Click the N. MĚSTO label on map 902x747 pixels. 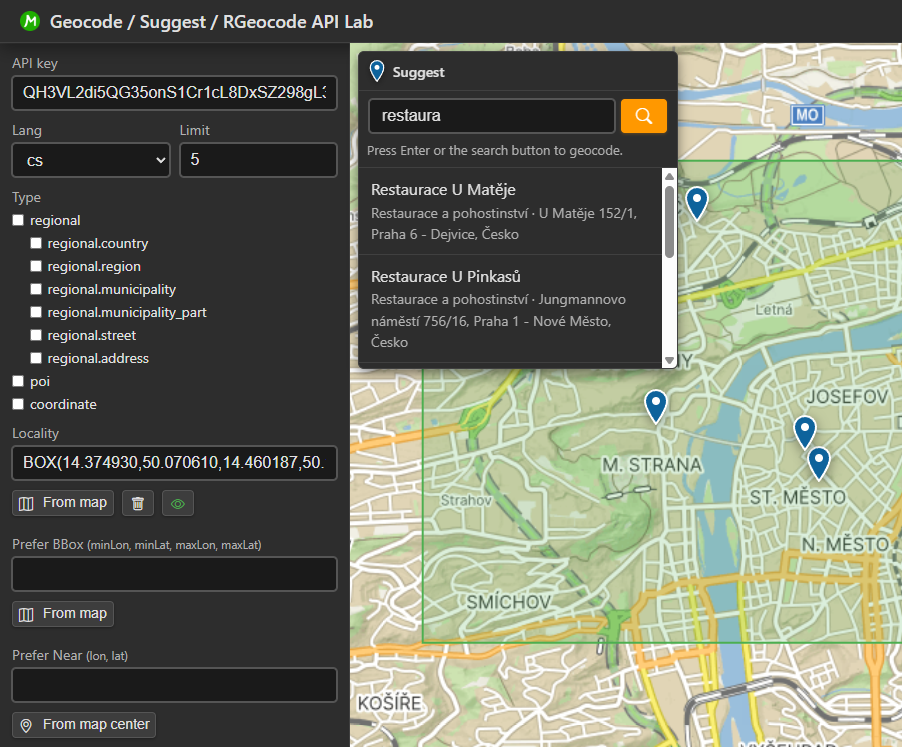click(x=846, y=544)
